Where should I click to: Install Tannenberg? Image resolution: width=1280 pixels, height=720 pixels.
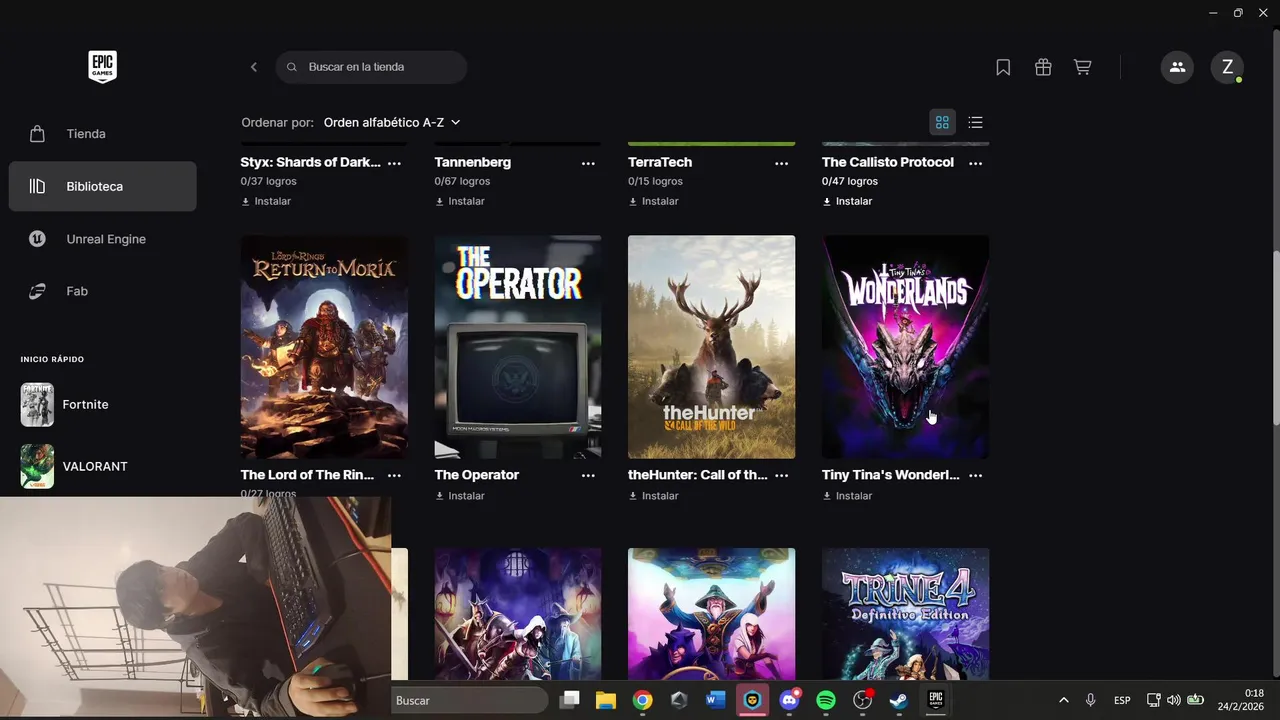click(460, 201)
